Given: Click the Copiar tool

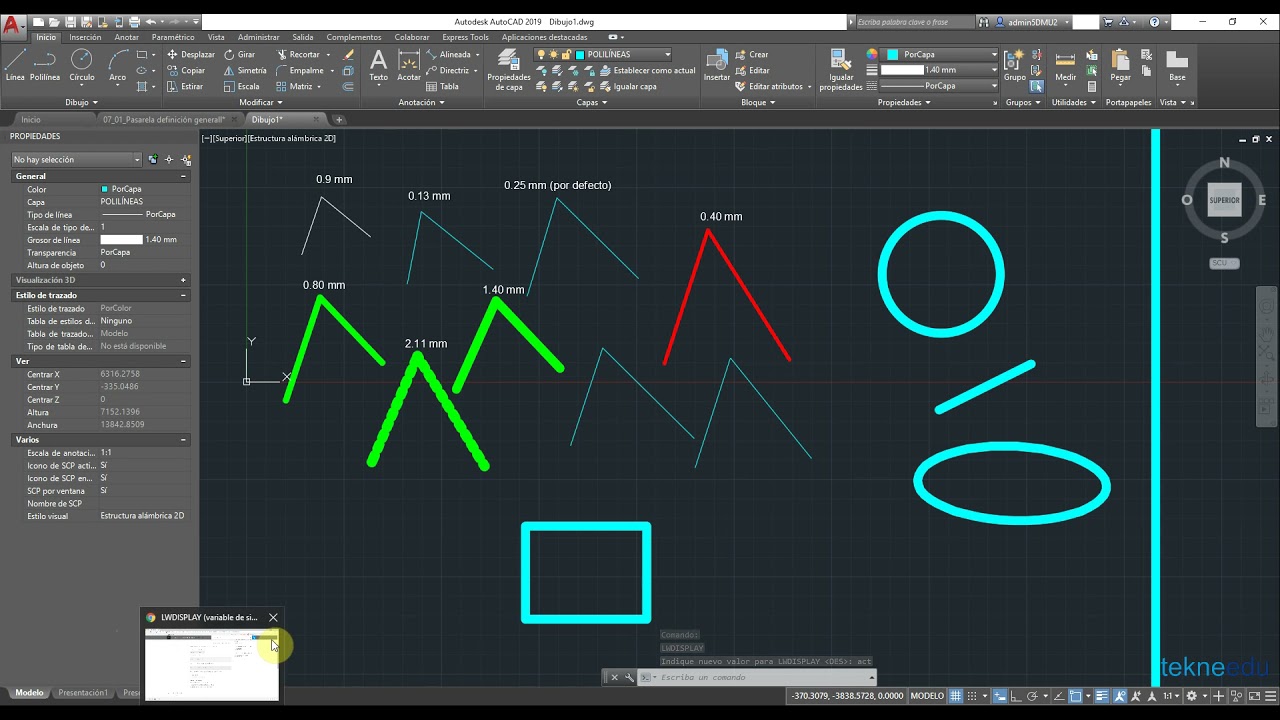Looking at the screenshot, I should [x=186, y=71].
